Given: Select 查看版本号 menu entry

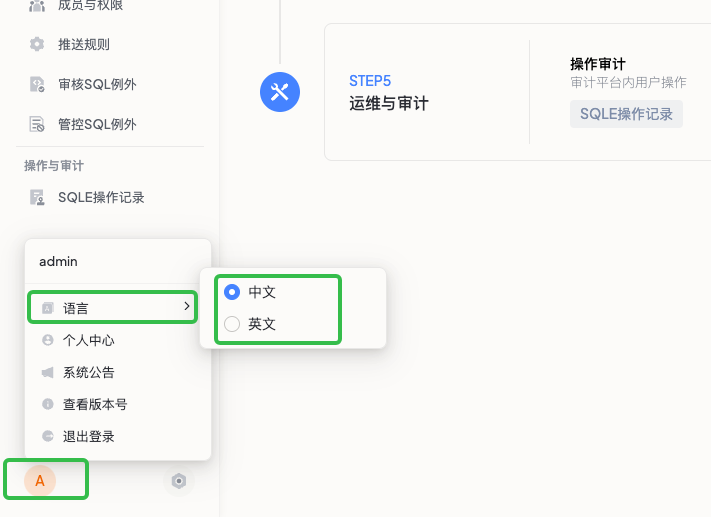Looking at the screenshot, I should point(94,404).
